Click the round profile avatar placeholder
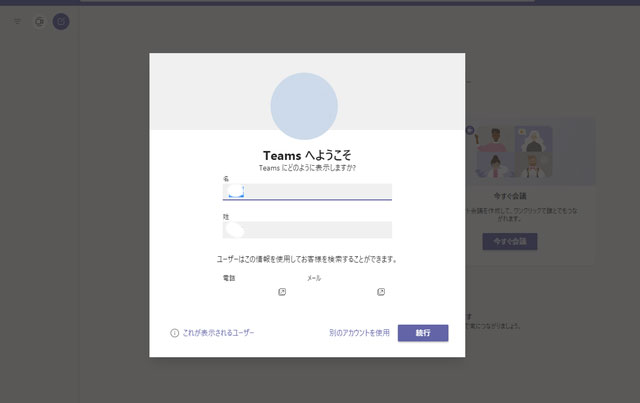This screenshot has width=640, height=403. pyautogui.click(x=304, y=106)
